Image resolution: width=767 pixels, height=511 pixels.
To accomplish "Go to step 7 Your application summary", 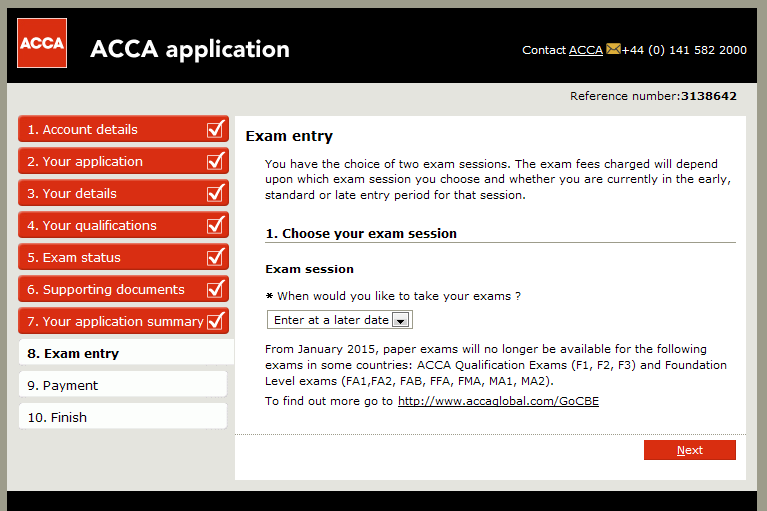I will point(123,321).
